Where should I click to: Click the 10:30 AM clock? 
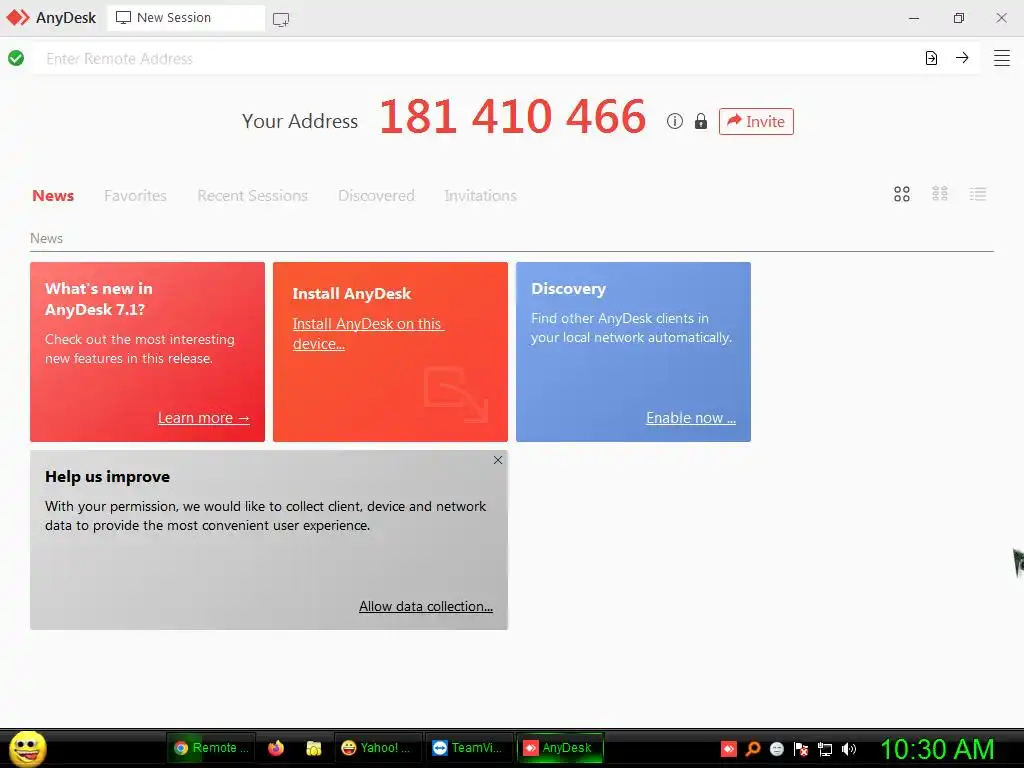(x=937, y=749)
